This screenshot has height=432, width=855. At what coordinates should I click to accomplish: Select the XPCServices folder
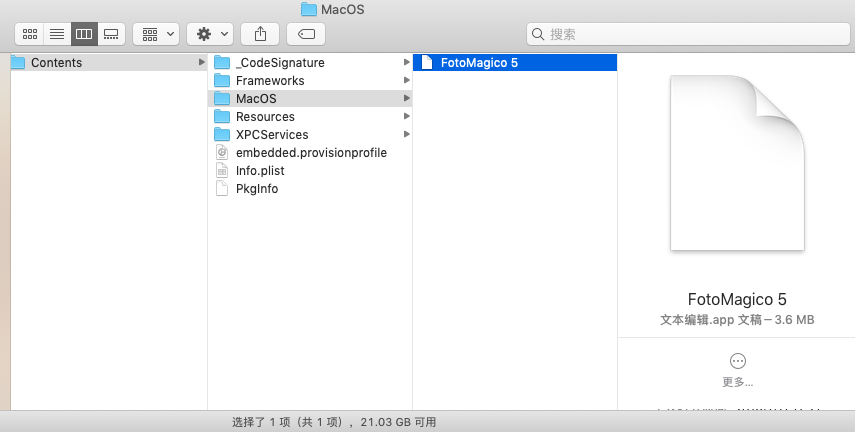click(x=310, y=134)
